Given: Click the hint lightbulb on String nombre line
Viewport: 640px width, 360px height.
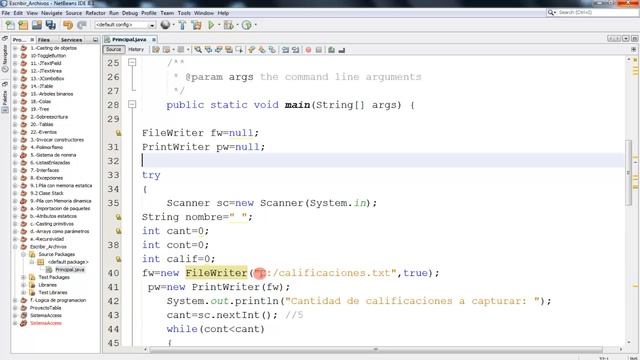Looking at the screenshot, I should click(118, 217).
